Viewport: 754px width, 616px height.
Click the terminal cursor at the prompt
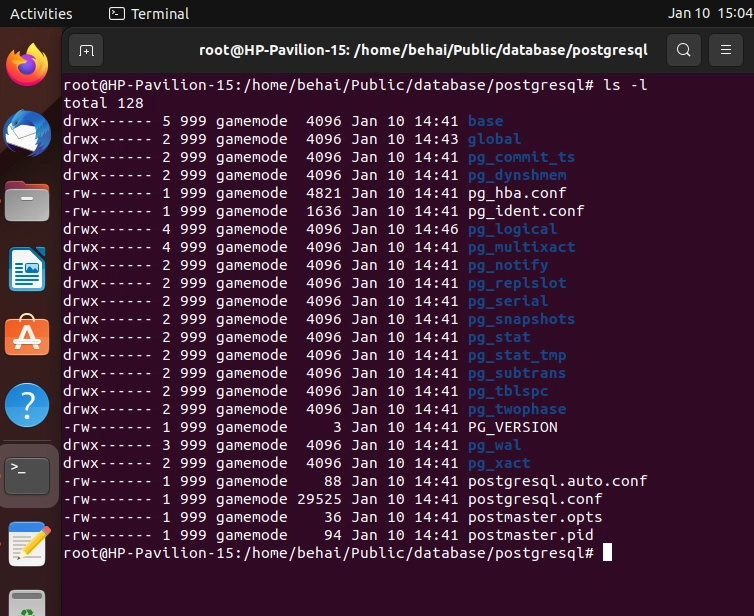click(x=607, y=553)
